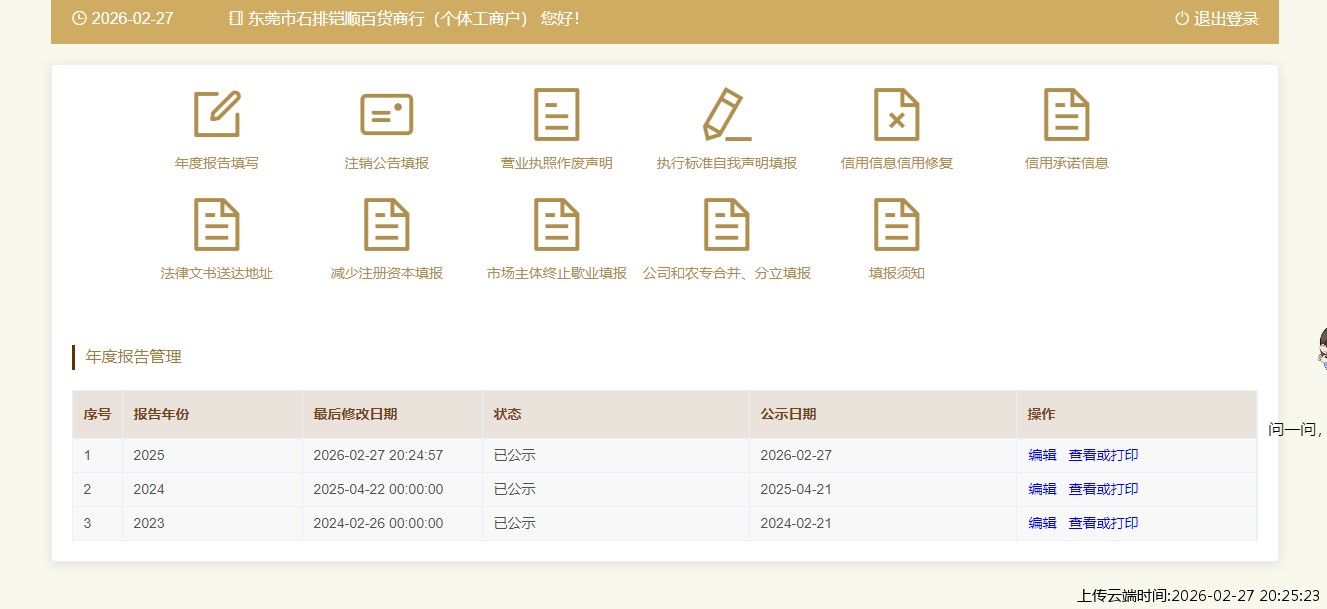Open the 填报须知 icon
This screenshot has width=1327, height=609.
coord(897,224)
